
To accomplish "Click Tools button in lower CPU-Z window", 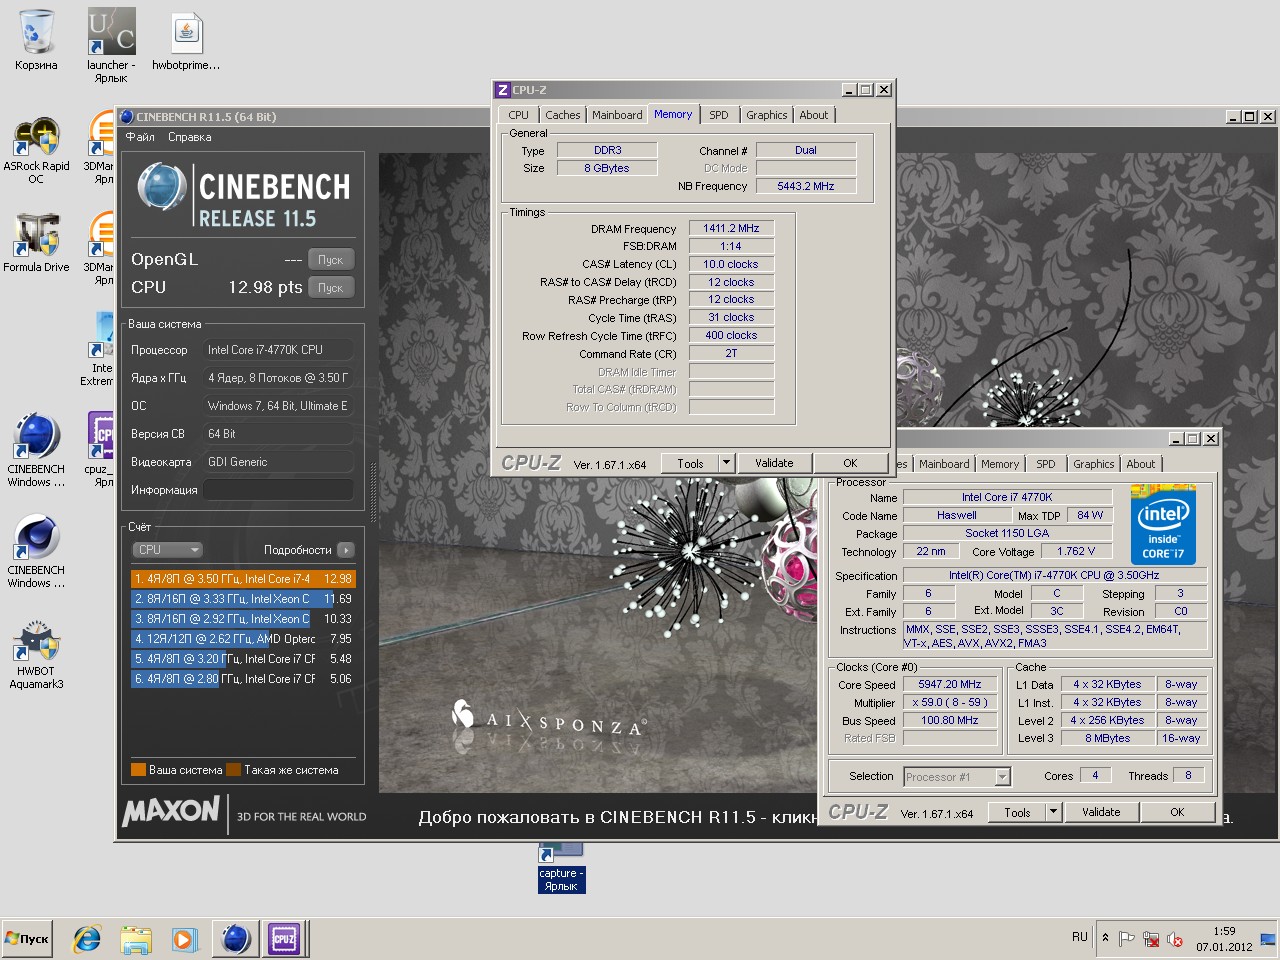I will pyautogui.click(x=1017, y=812).
